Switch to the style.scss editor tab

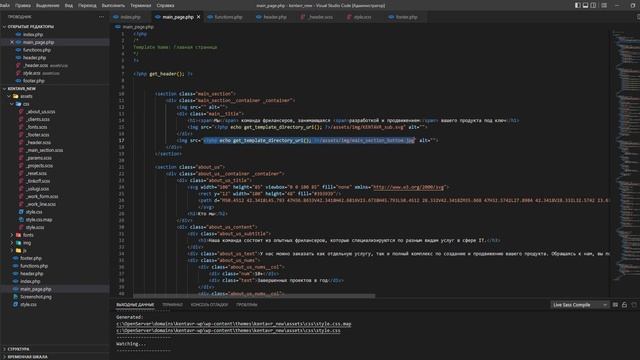click(x=362, y=17)
